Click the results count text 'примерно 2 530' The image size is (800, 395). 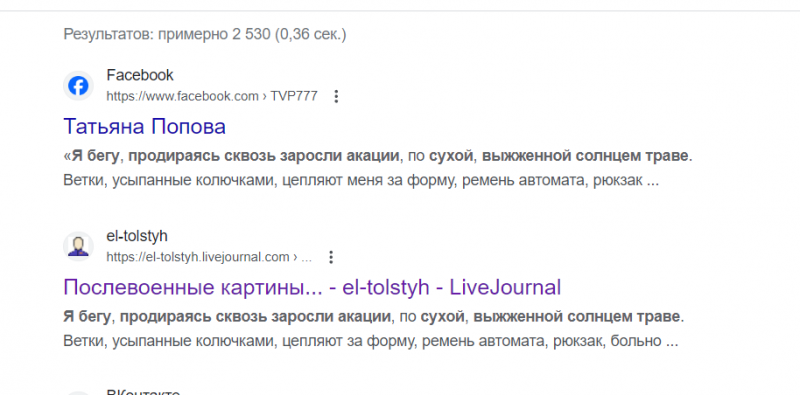[x=214, y=35]
